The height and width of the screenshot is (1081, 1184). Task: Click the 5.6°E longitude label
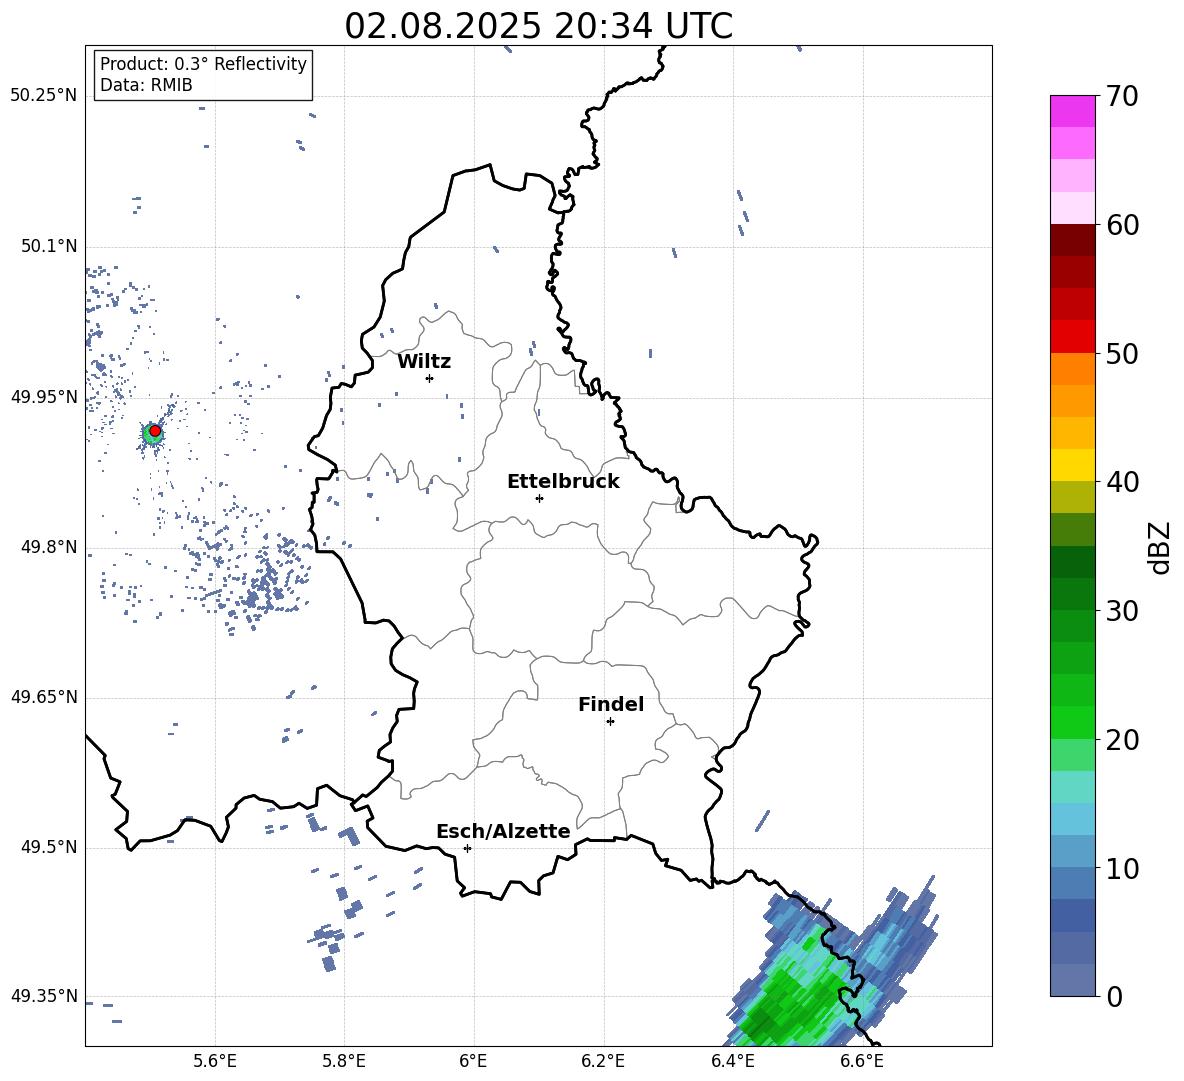tap(214, 1061)
